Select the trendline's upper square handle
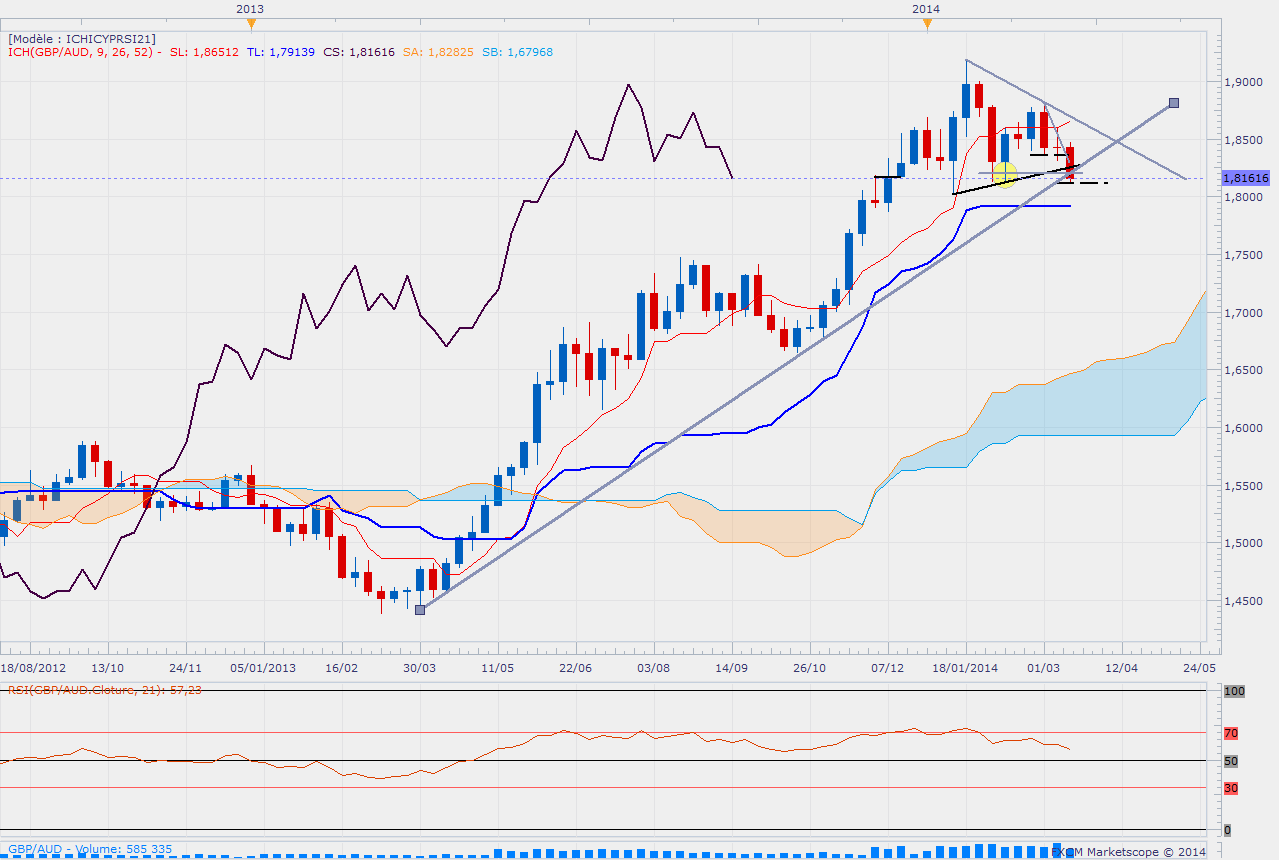1279x860 pixels. coord(1174,102)
